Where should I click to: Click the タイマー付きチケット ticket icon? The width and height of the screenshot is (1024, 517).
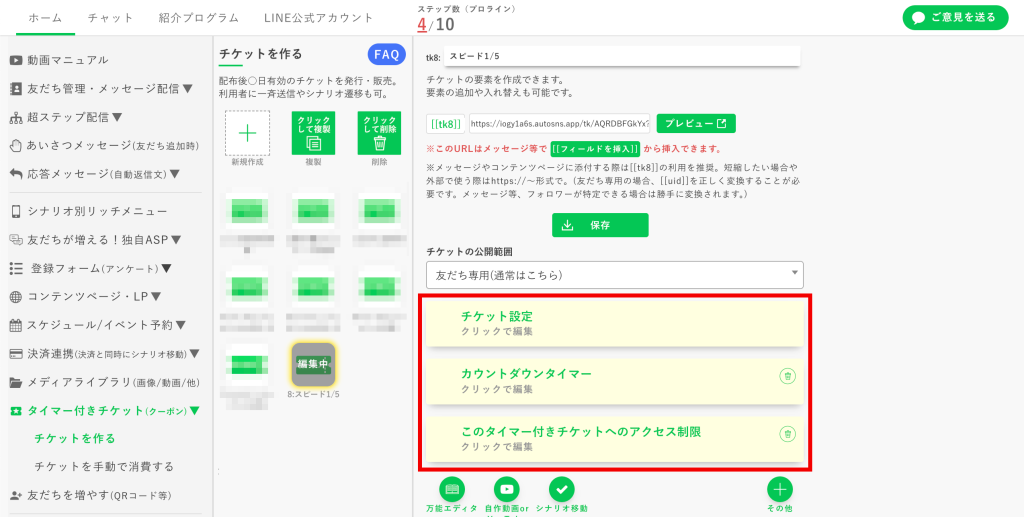(16, 411)
